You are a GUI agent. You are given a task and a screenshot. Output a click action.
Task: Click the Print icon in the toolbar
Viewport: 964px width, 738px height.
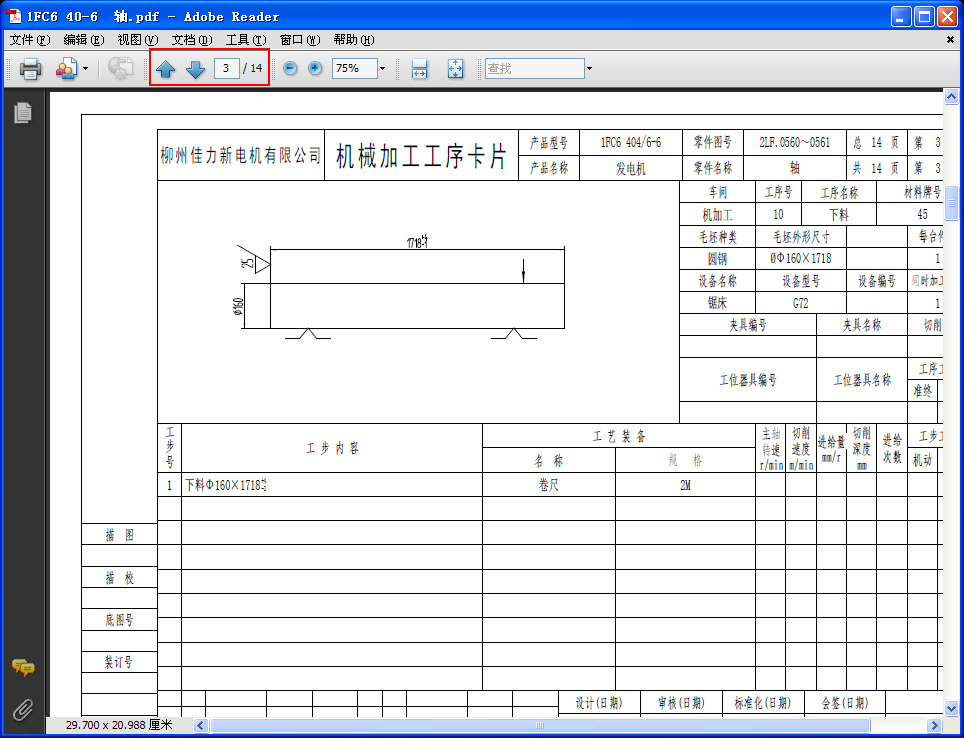30,68
